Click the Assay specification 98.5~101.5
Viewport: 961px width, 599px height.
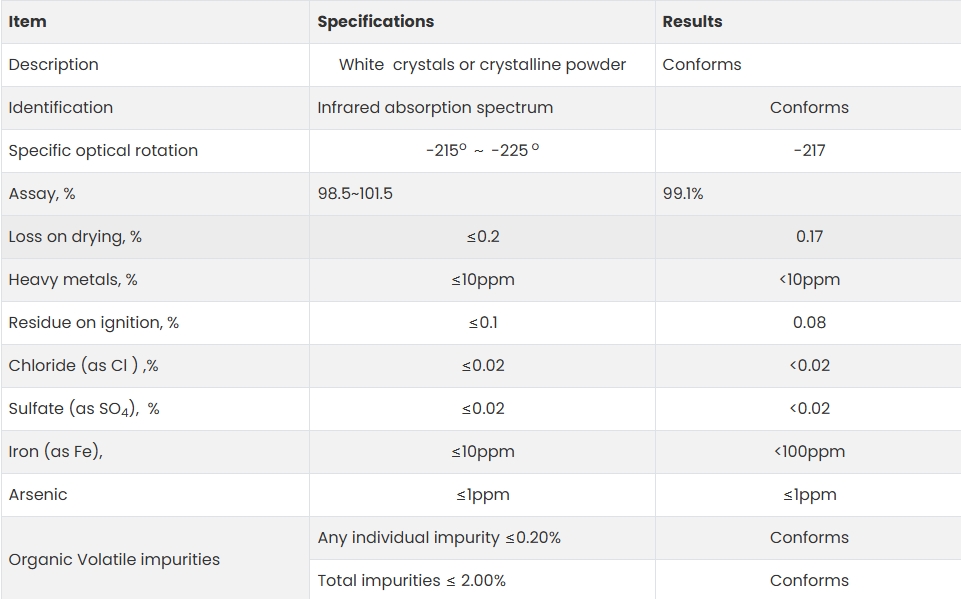[355, 194]
